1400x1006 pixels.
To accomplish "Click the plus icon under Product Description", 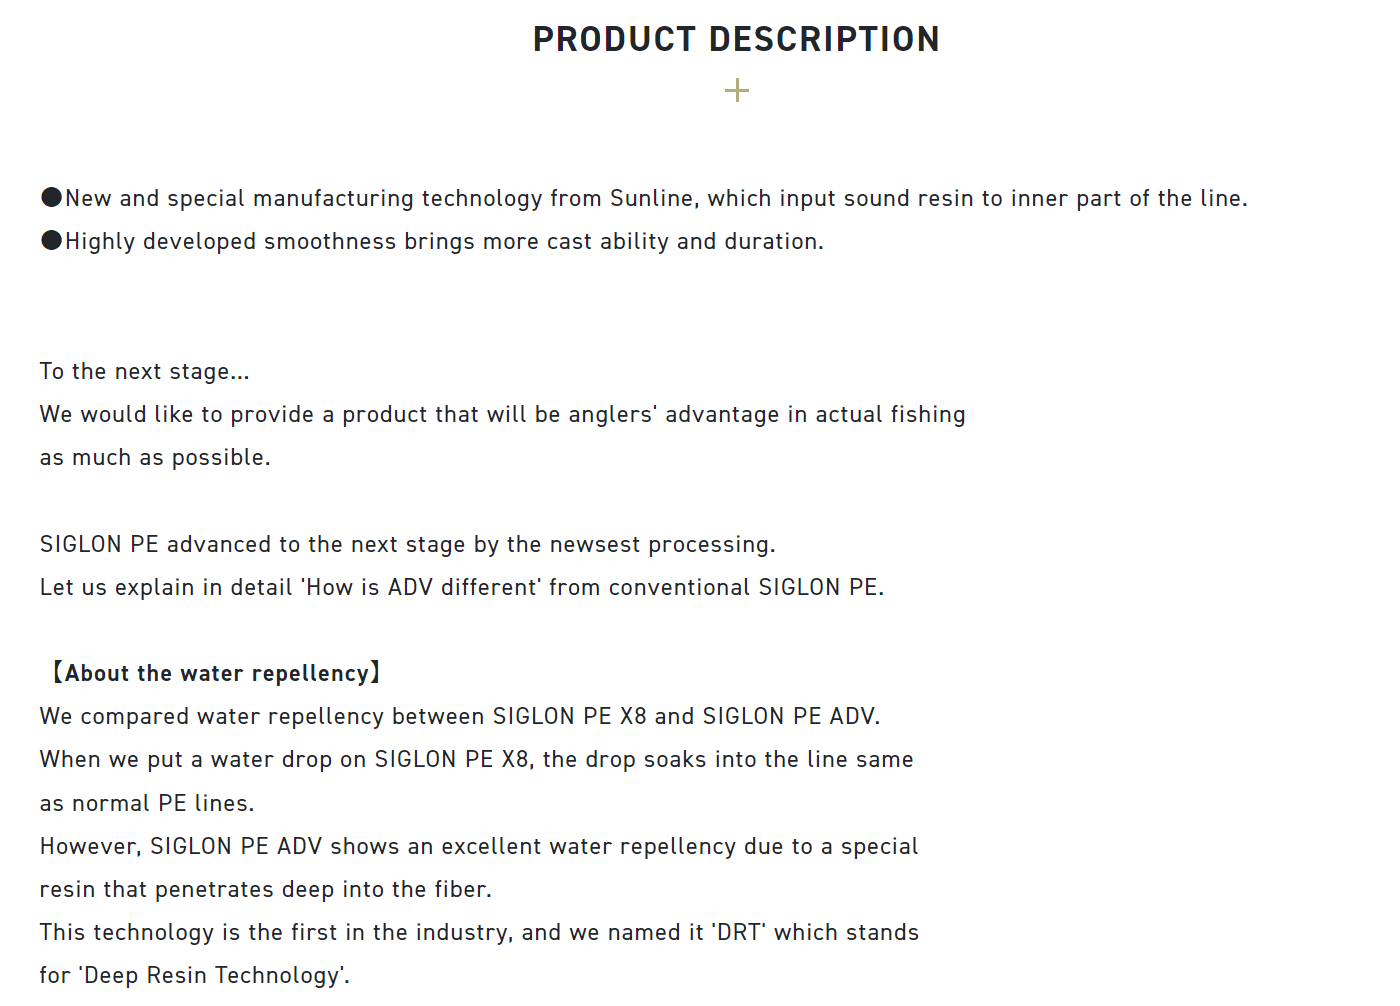I will pos(737,91).
